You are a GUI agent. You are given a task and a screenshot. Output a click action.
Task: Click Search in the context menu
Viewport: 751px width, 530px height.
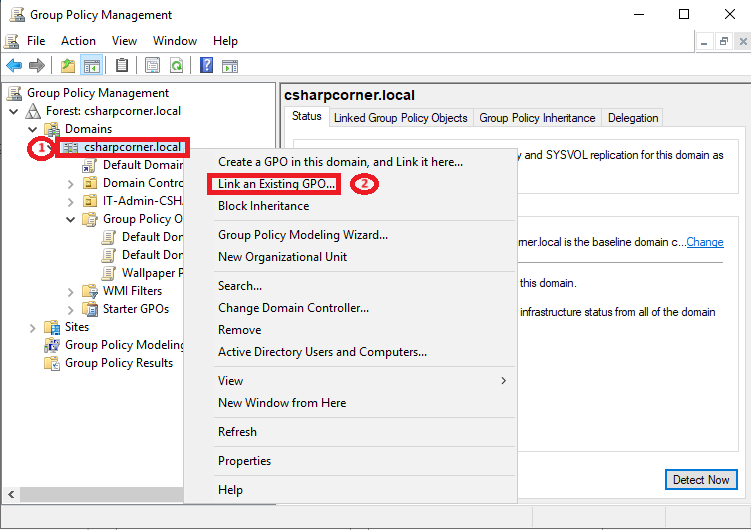239,286
